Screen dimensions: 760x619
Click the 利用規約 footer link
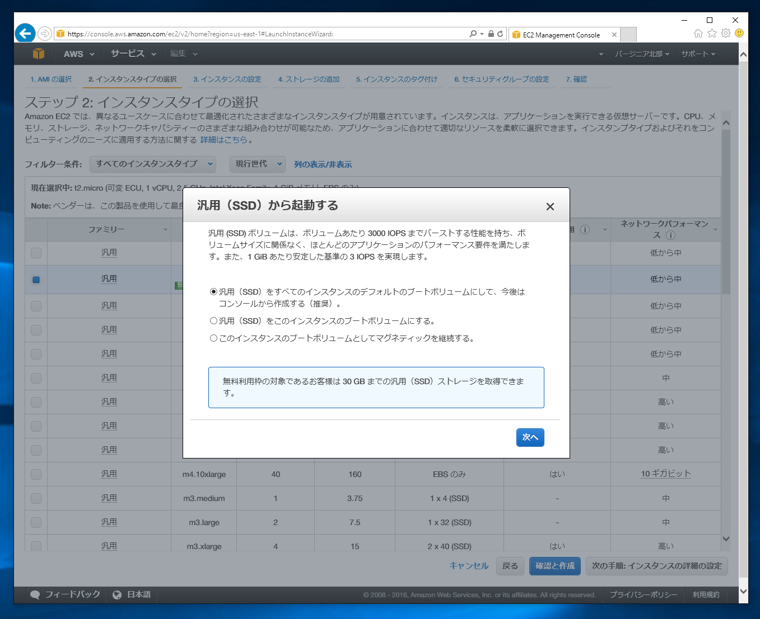point(706,595)
